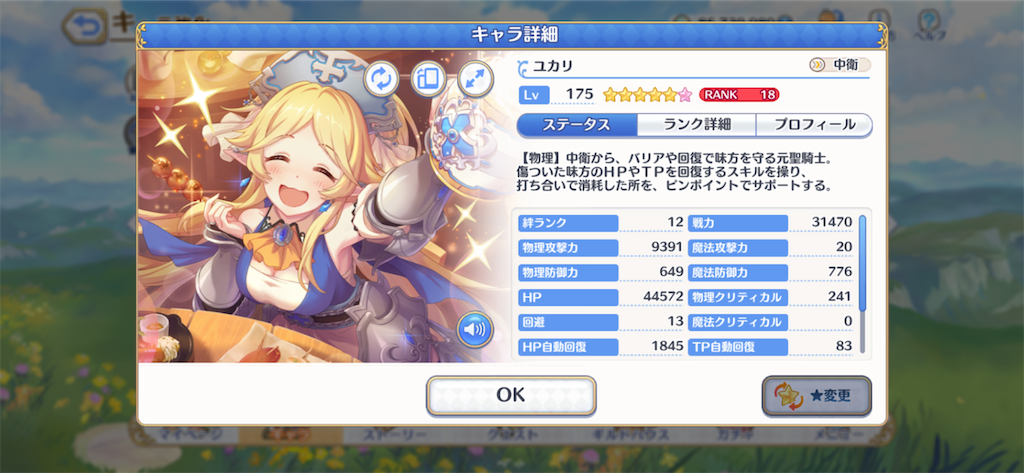This screenshot has height=473, width=1024.
Task: Click the Lv 175 level indicator
Action: coord(556,94)
